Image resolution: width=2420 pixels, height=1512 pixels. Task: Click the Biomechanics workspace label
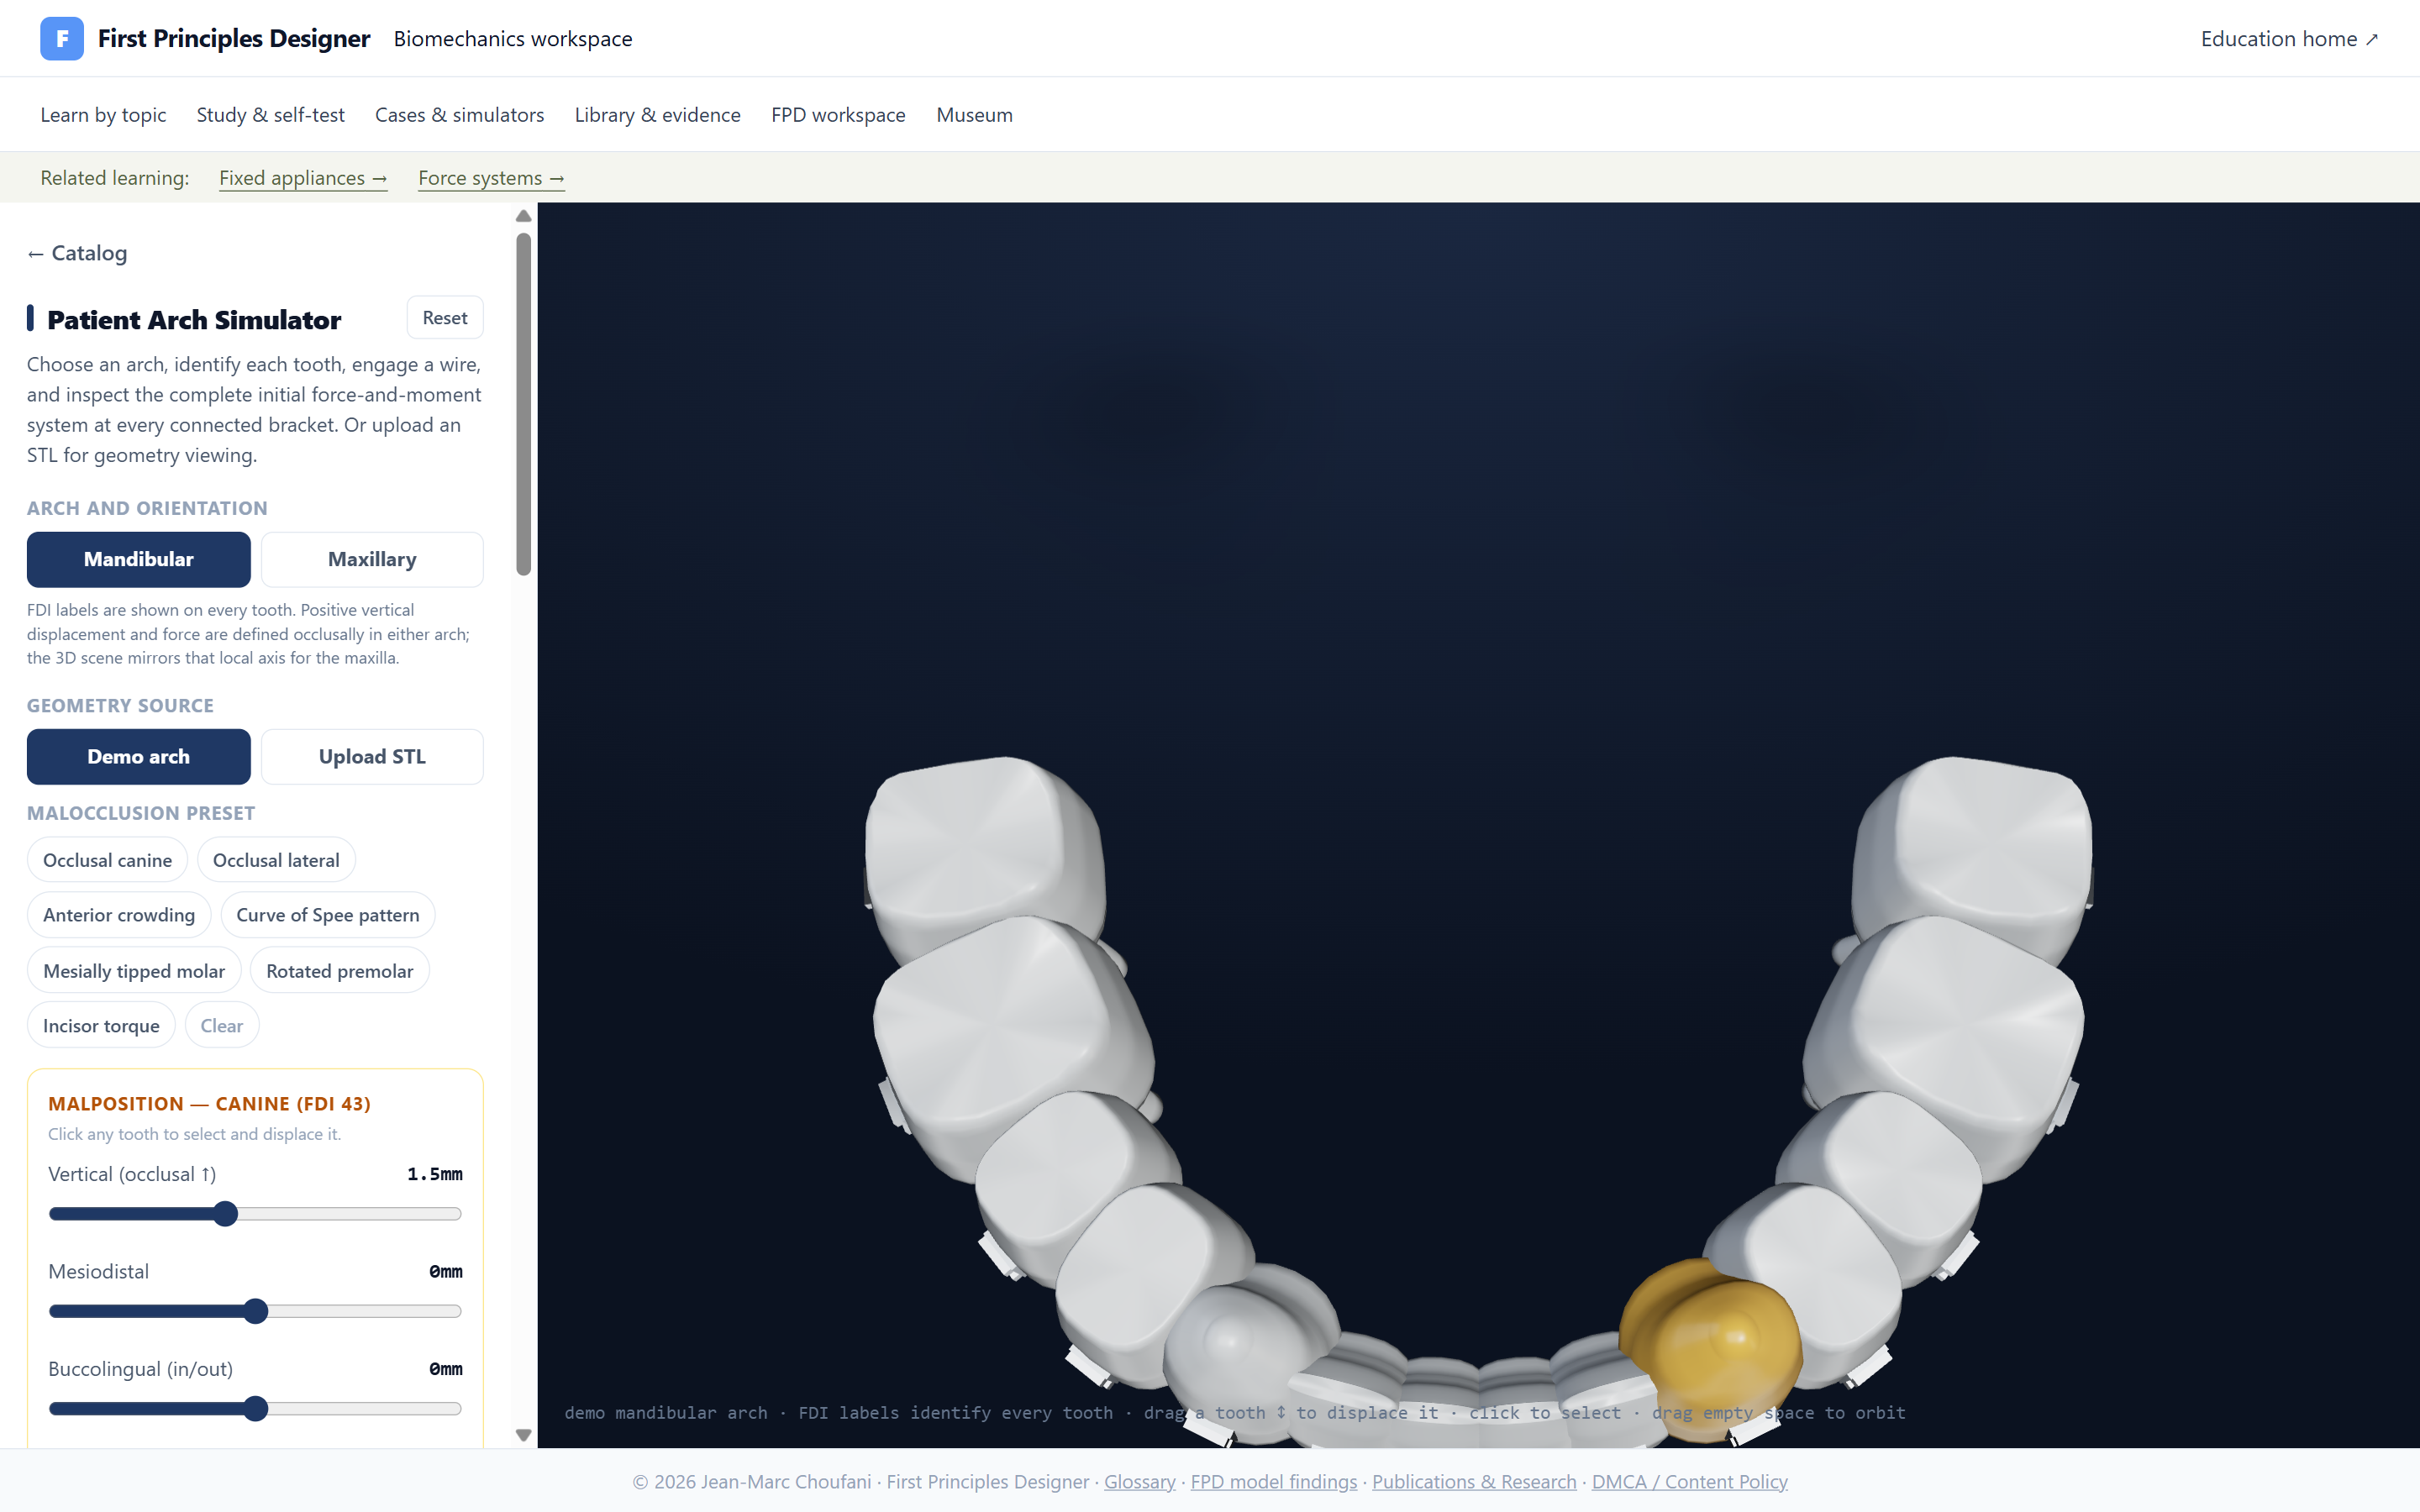(513, 38)
